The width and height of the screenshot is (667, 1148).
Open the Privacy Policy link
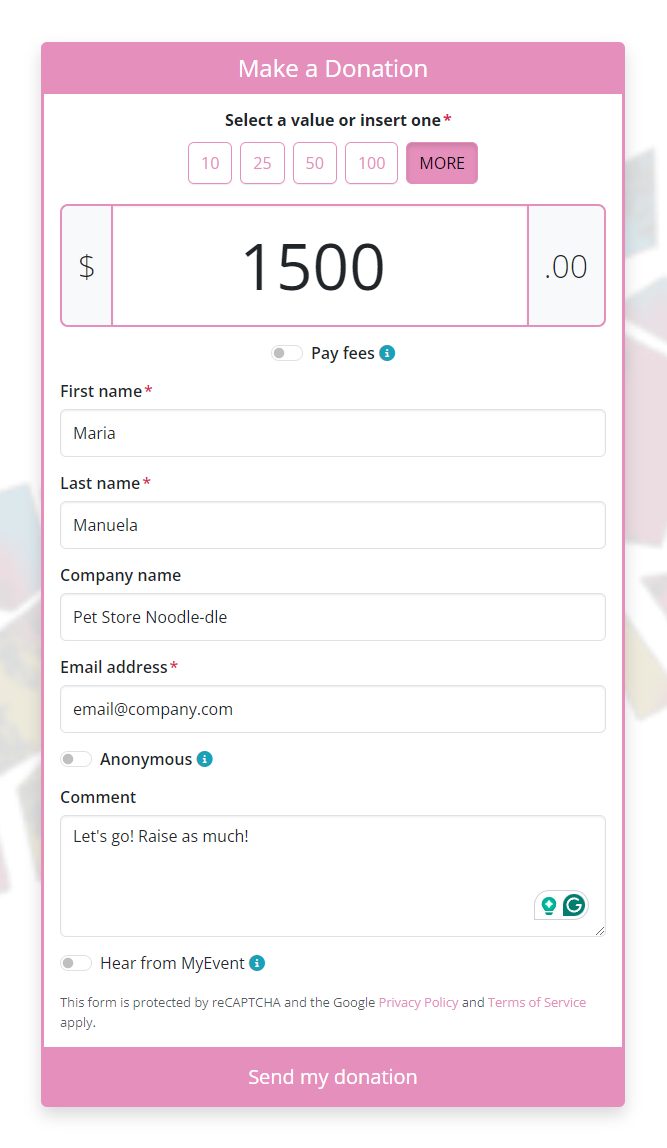tap(418, 1002)
